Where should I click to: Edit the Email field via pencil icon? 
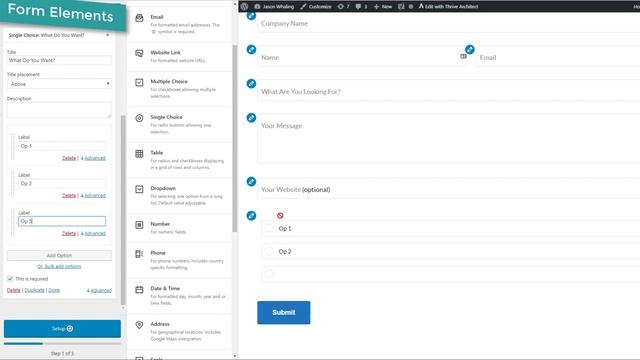click(x=470, y=49)
